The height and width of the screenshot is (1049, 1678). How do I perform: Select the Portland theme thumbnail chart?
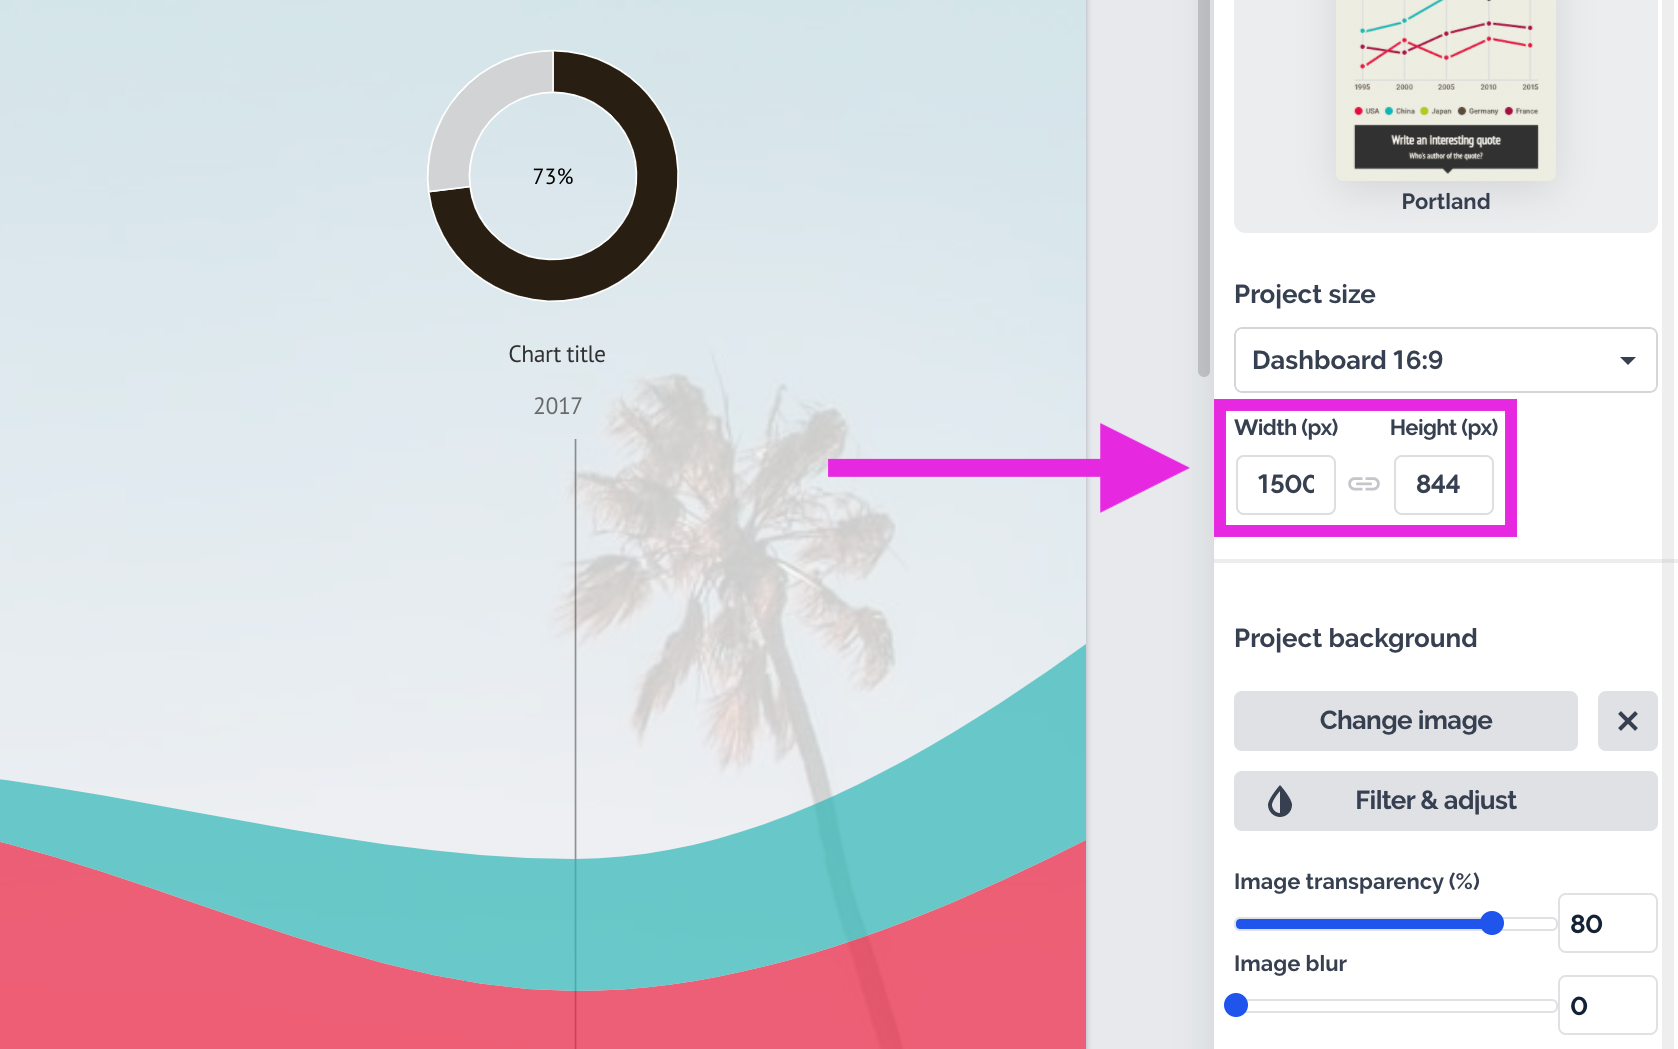1446,85
